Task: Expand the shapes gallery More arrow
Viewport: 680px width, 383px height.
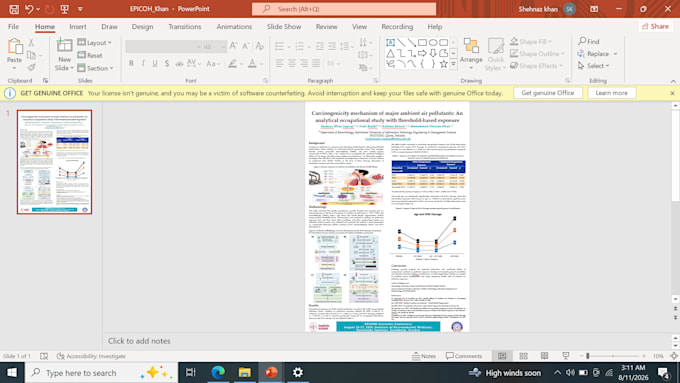Action: click(454, 64)
